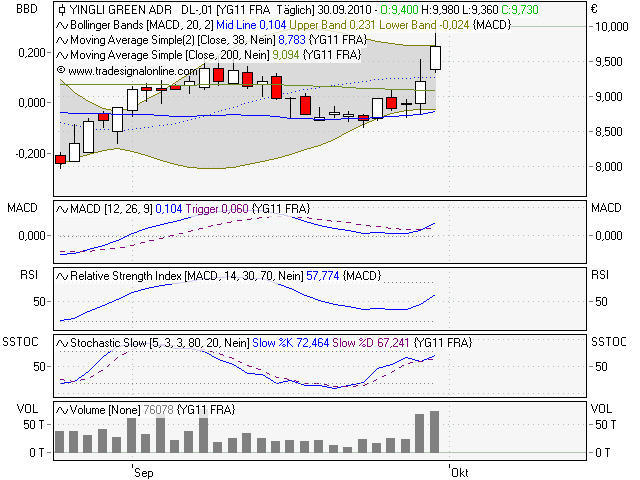Click the BBD axis label
640x480 pixels.
click(x=27, y=9)
